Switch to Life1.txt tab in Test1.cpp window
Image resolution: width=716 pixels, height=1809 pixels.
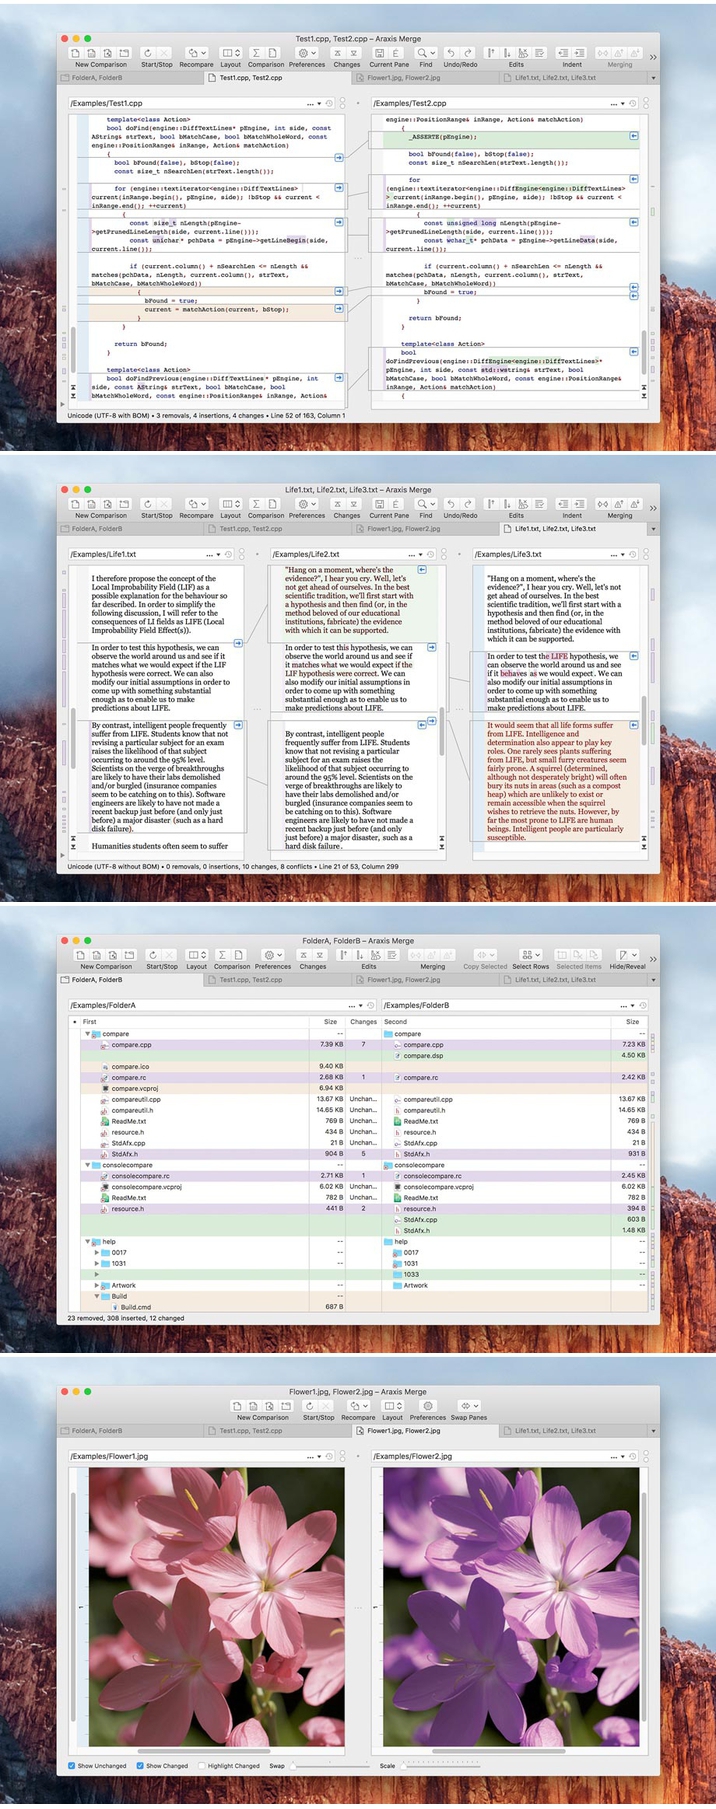pyautogui.click(x=572, y=77)
